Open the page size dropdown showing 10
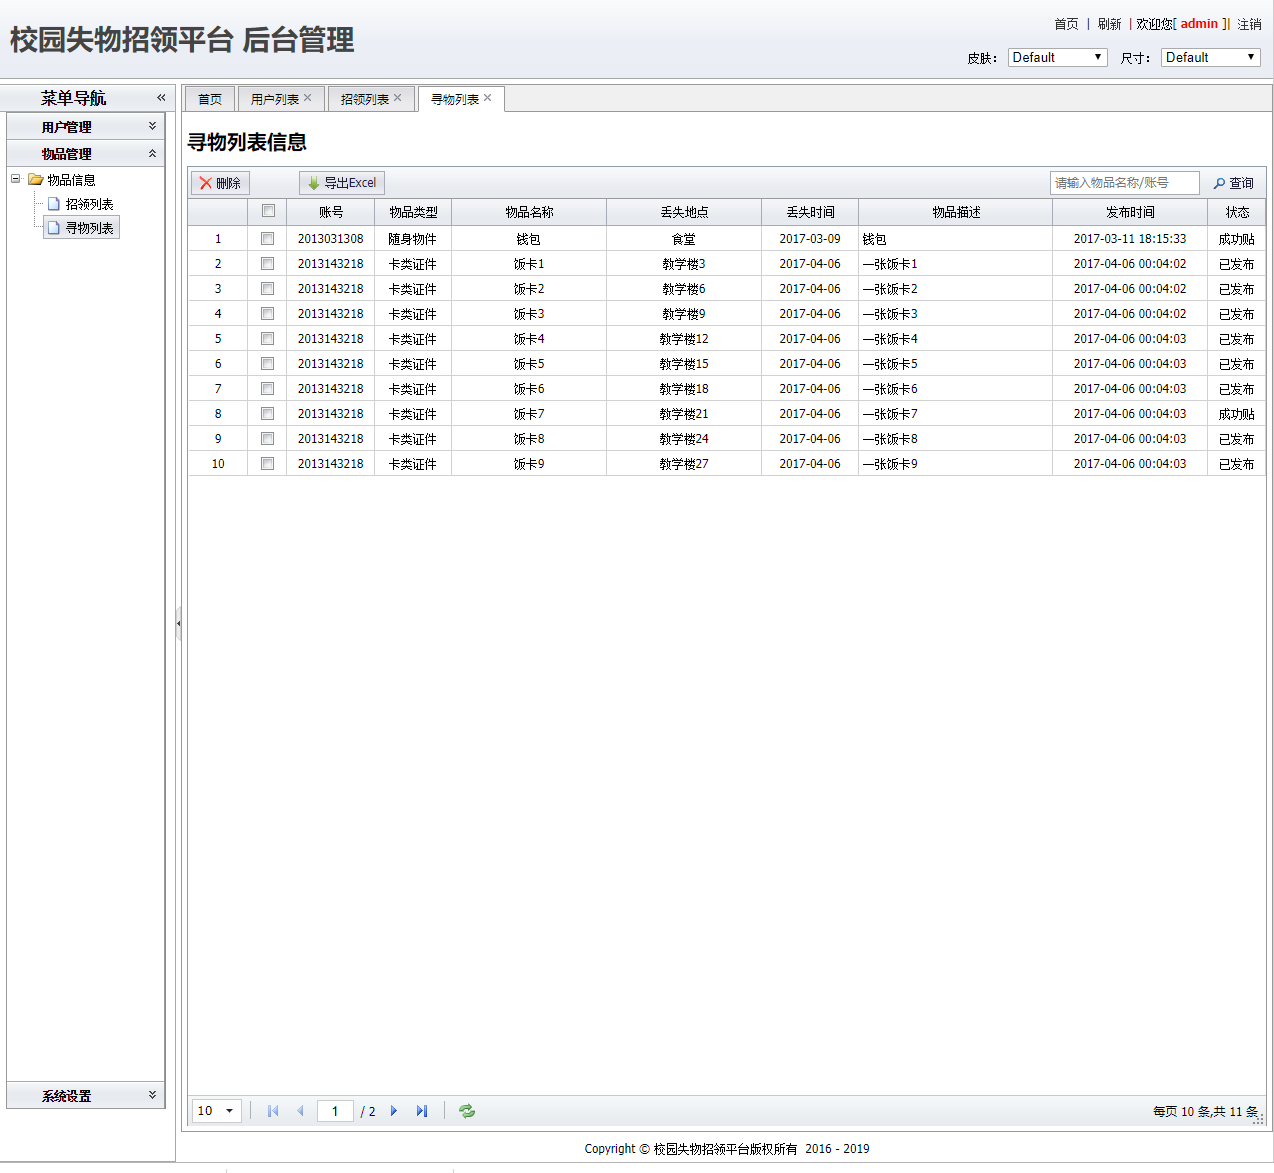 tap(217, 1111)
